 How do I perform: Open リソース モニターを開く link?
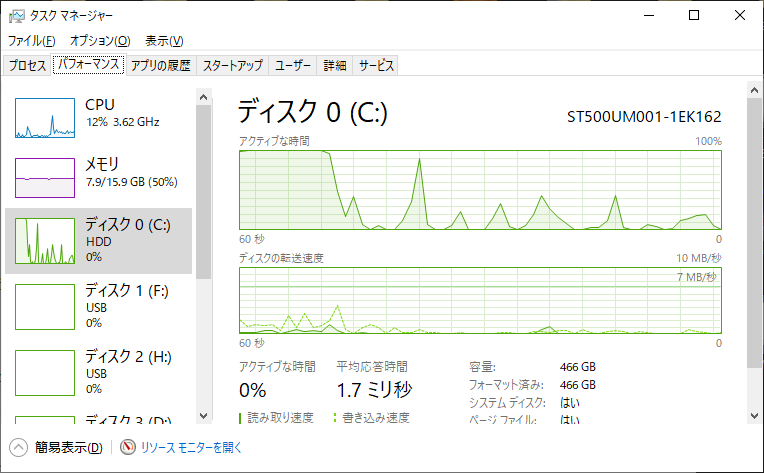[x=191, y=448]
